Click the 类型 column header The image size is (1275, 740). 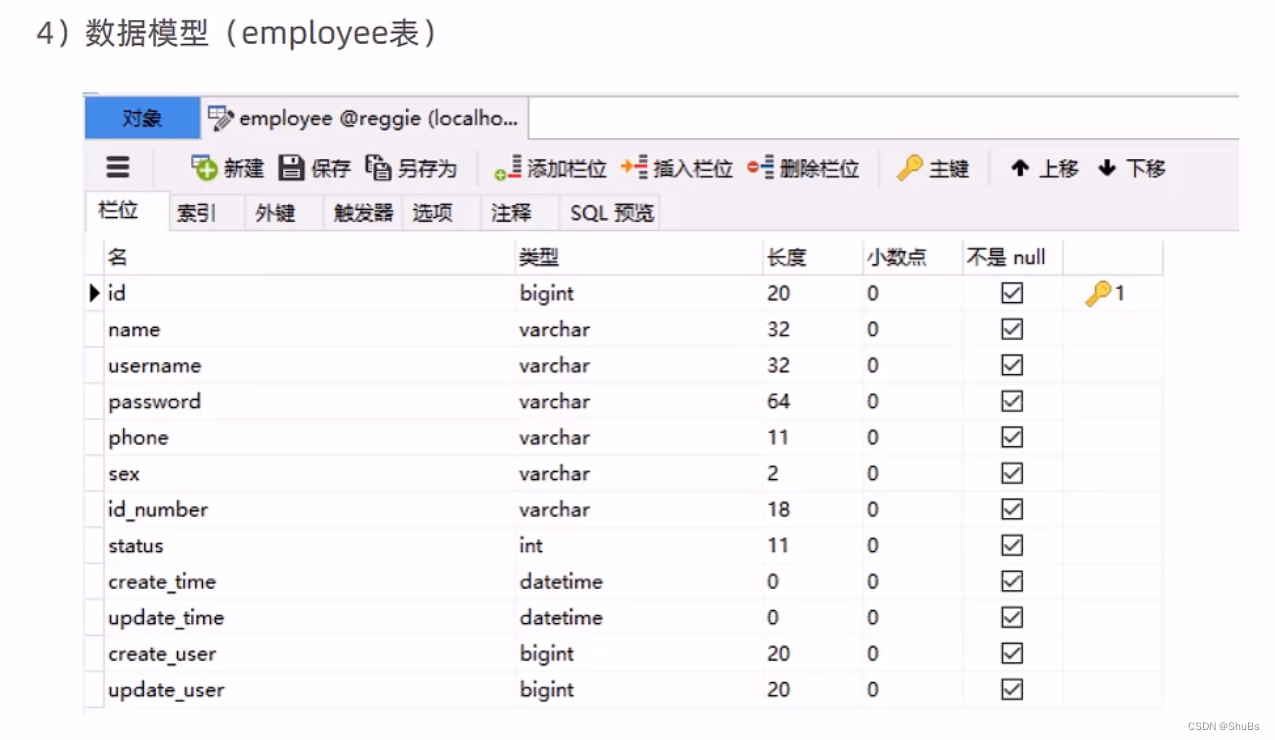coord(639,257)
